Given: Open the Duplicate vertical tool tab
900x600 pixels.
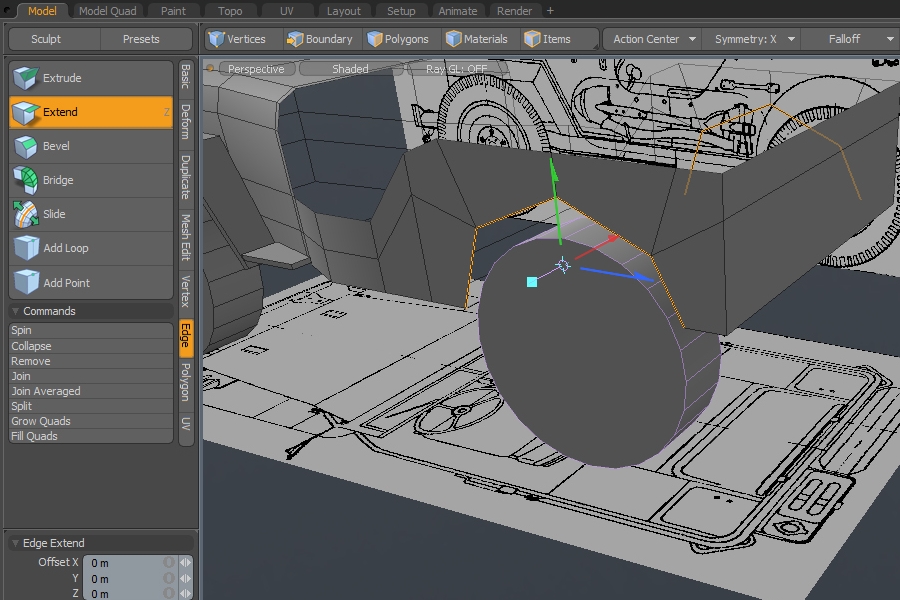Looking at the screenshot, I should point(185,176).
